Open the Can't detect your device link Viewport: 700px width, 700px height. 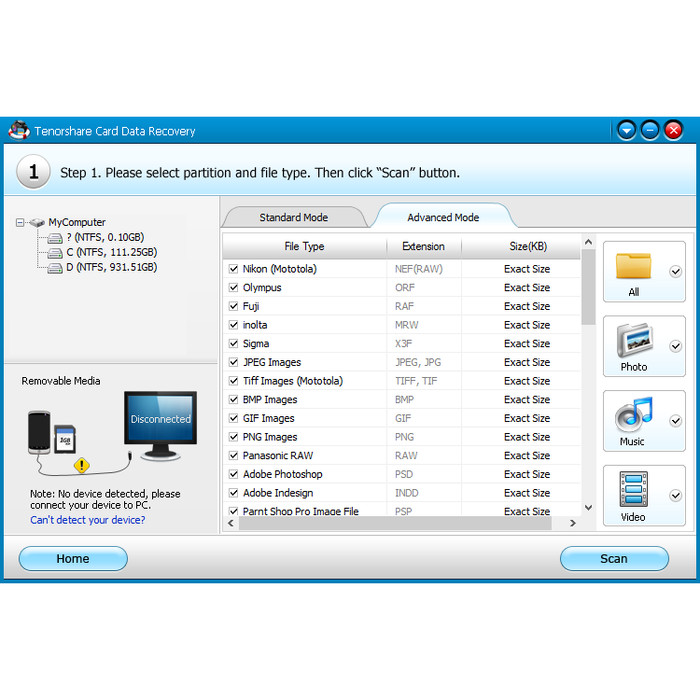coord(88,520)
